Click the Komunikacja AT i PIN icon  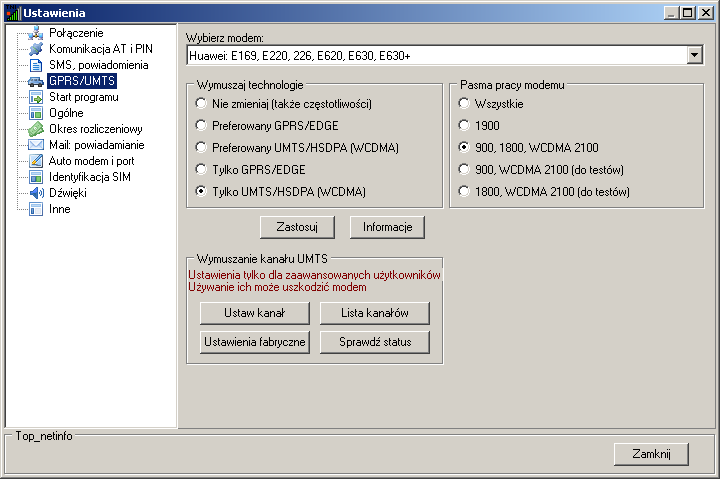tap(36, 49)
